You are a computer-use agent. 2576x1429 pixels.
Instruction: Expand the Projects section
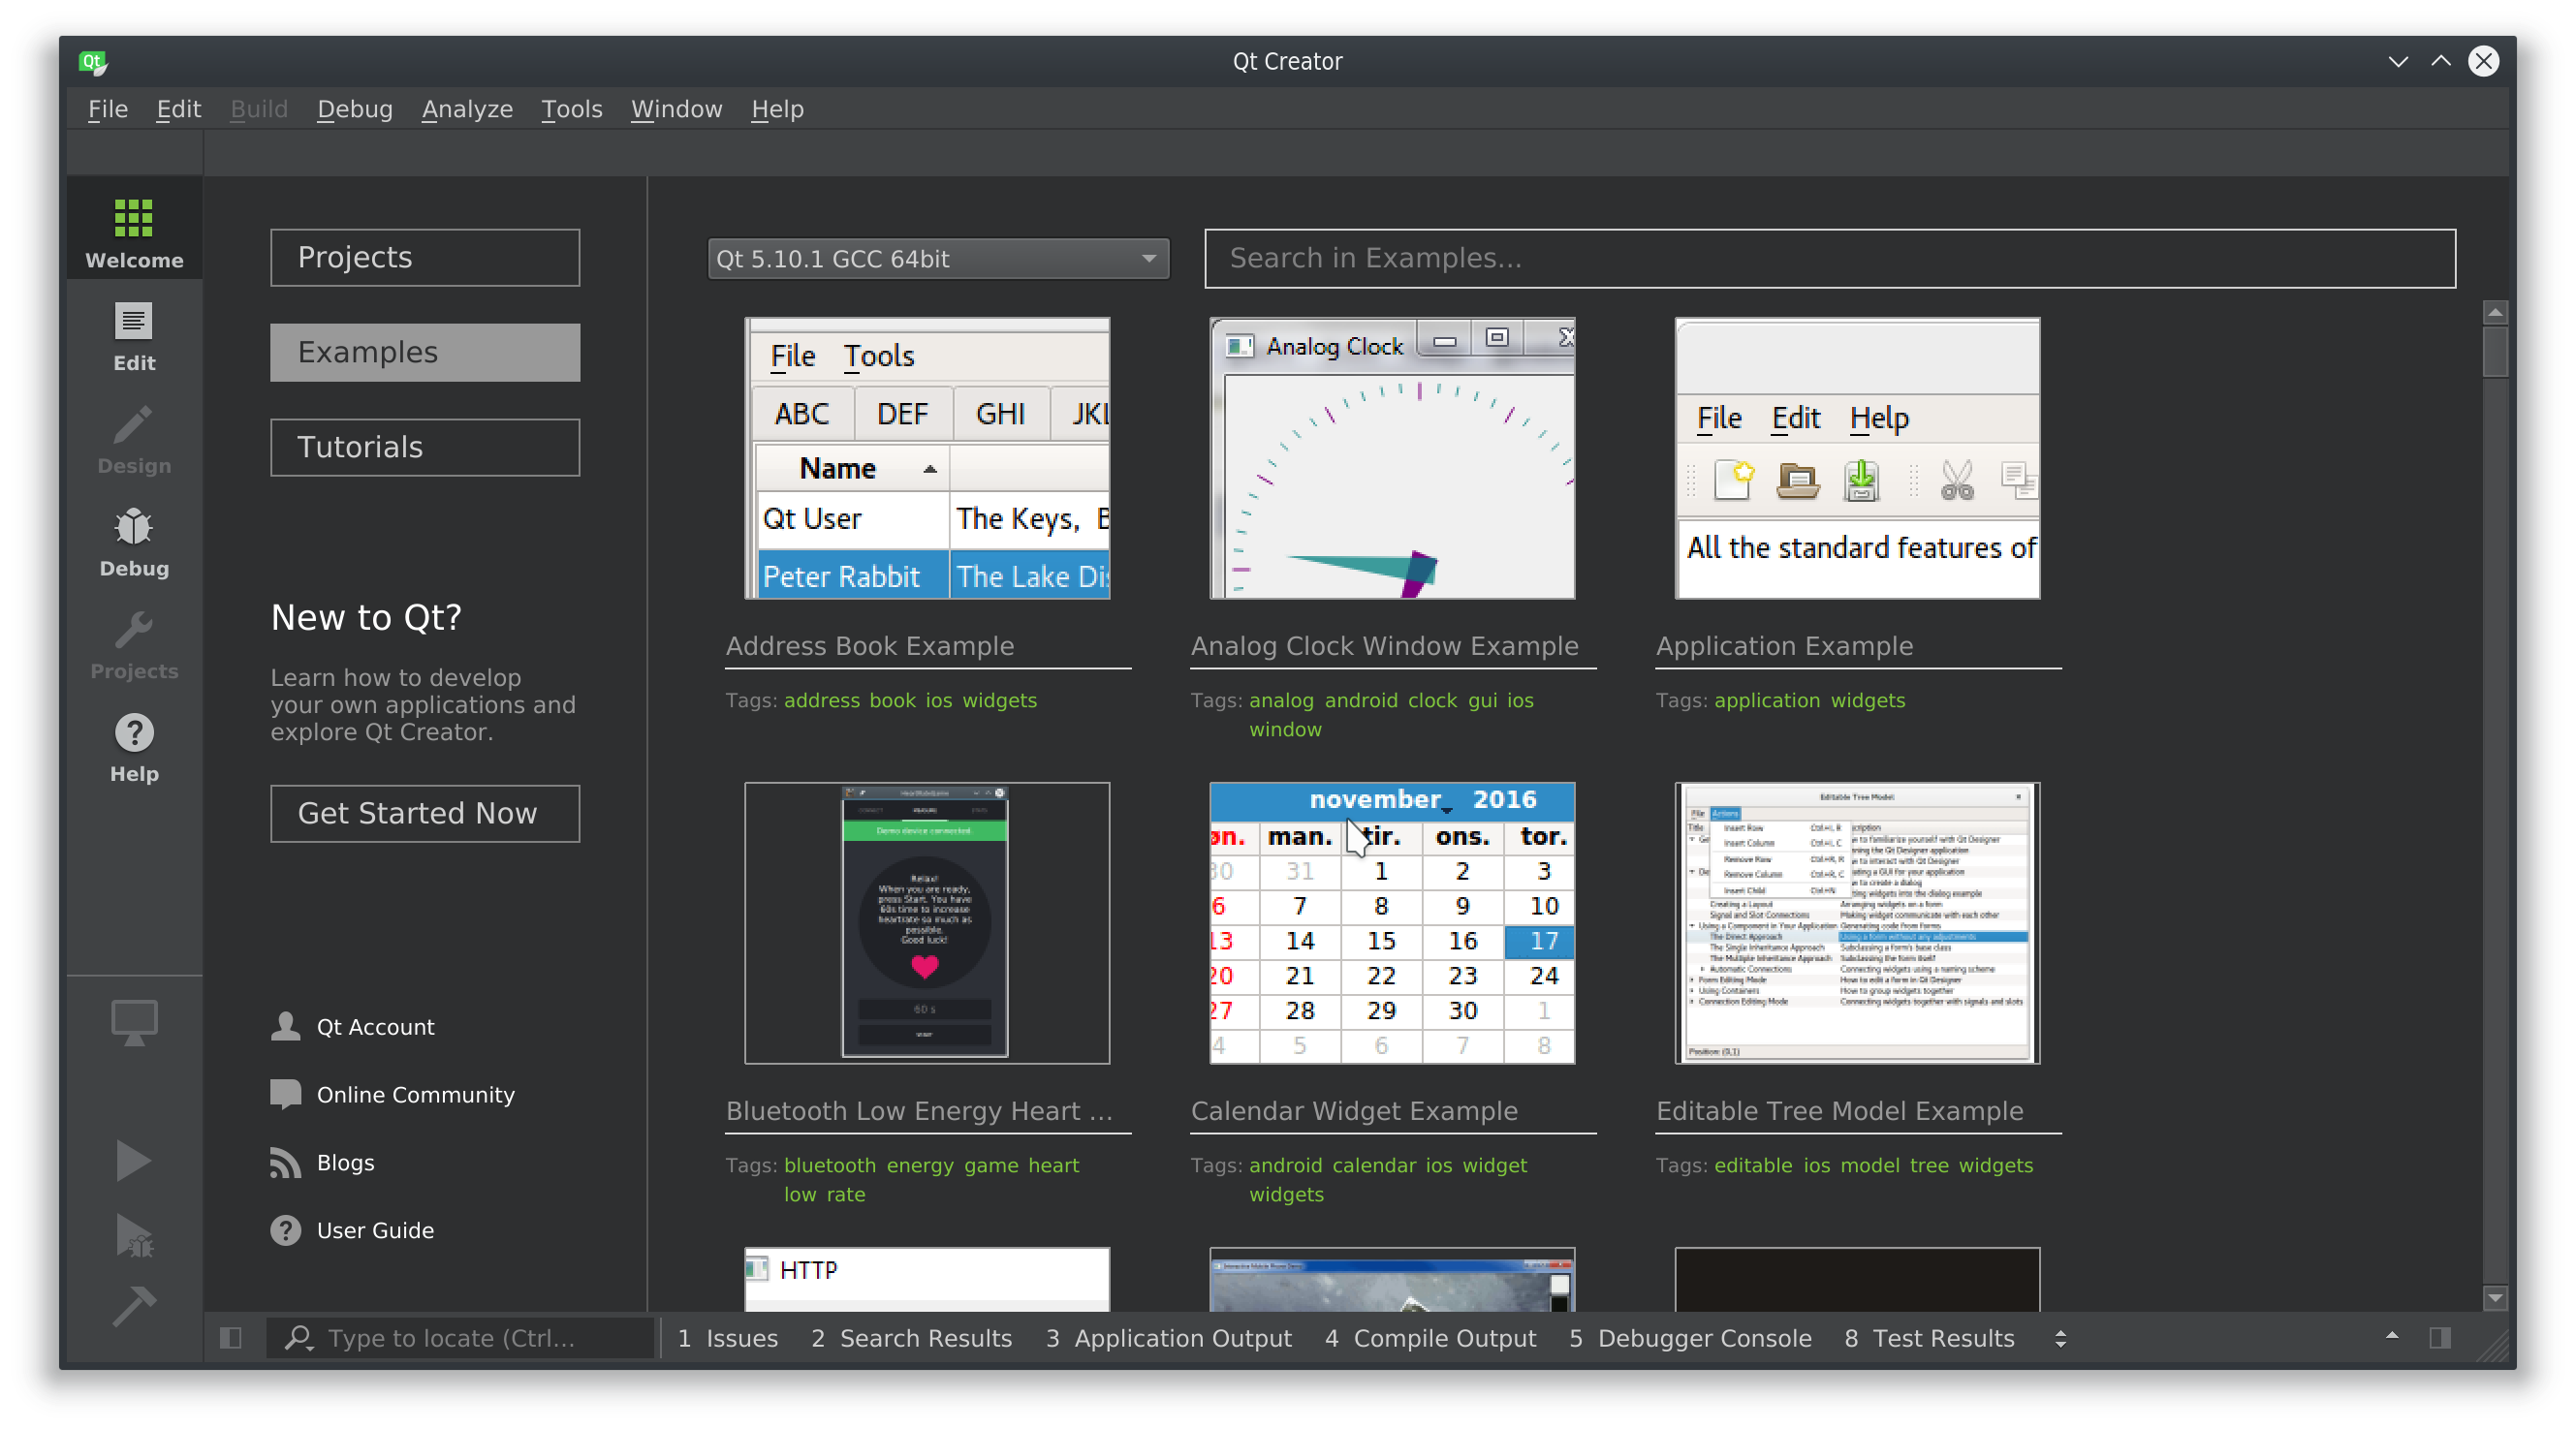coord(425,257)
